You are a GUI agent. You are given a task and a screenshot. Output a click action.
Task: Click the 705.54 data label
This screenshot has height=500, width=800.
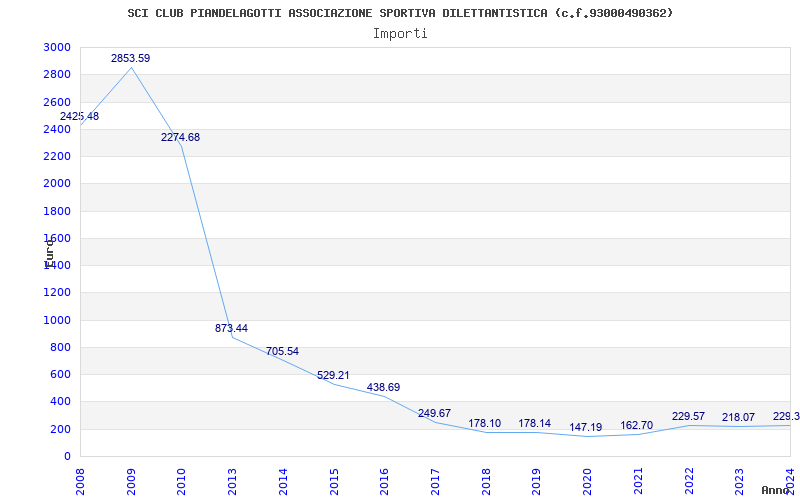tap(282, 352)
